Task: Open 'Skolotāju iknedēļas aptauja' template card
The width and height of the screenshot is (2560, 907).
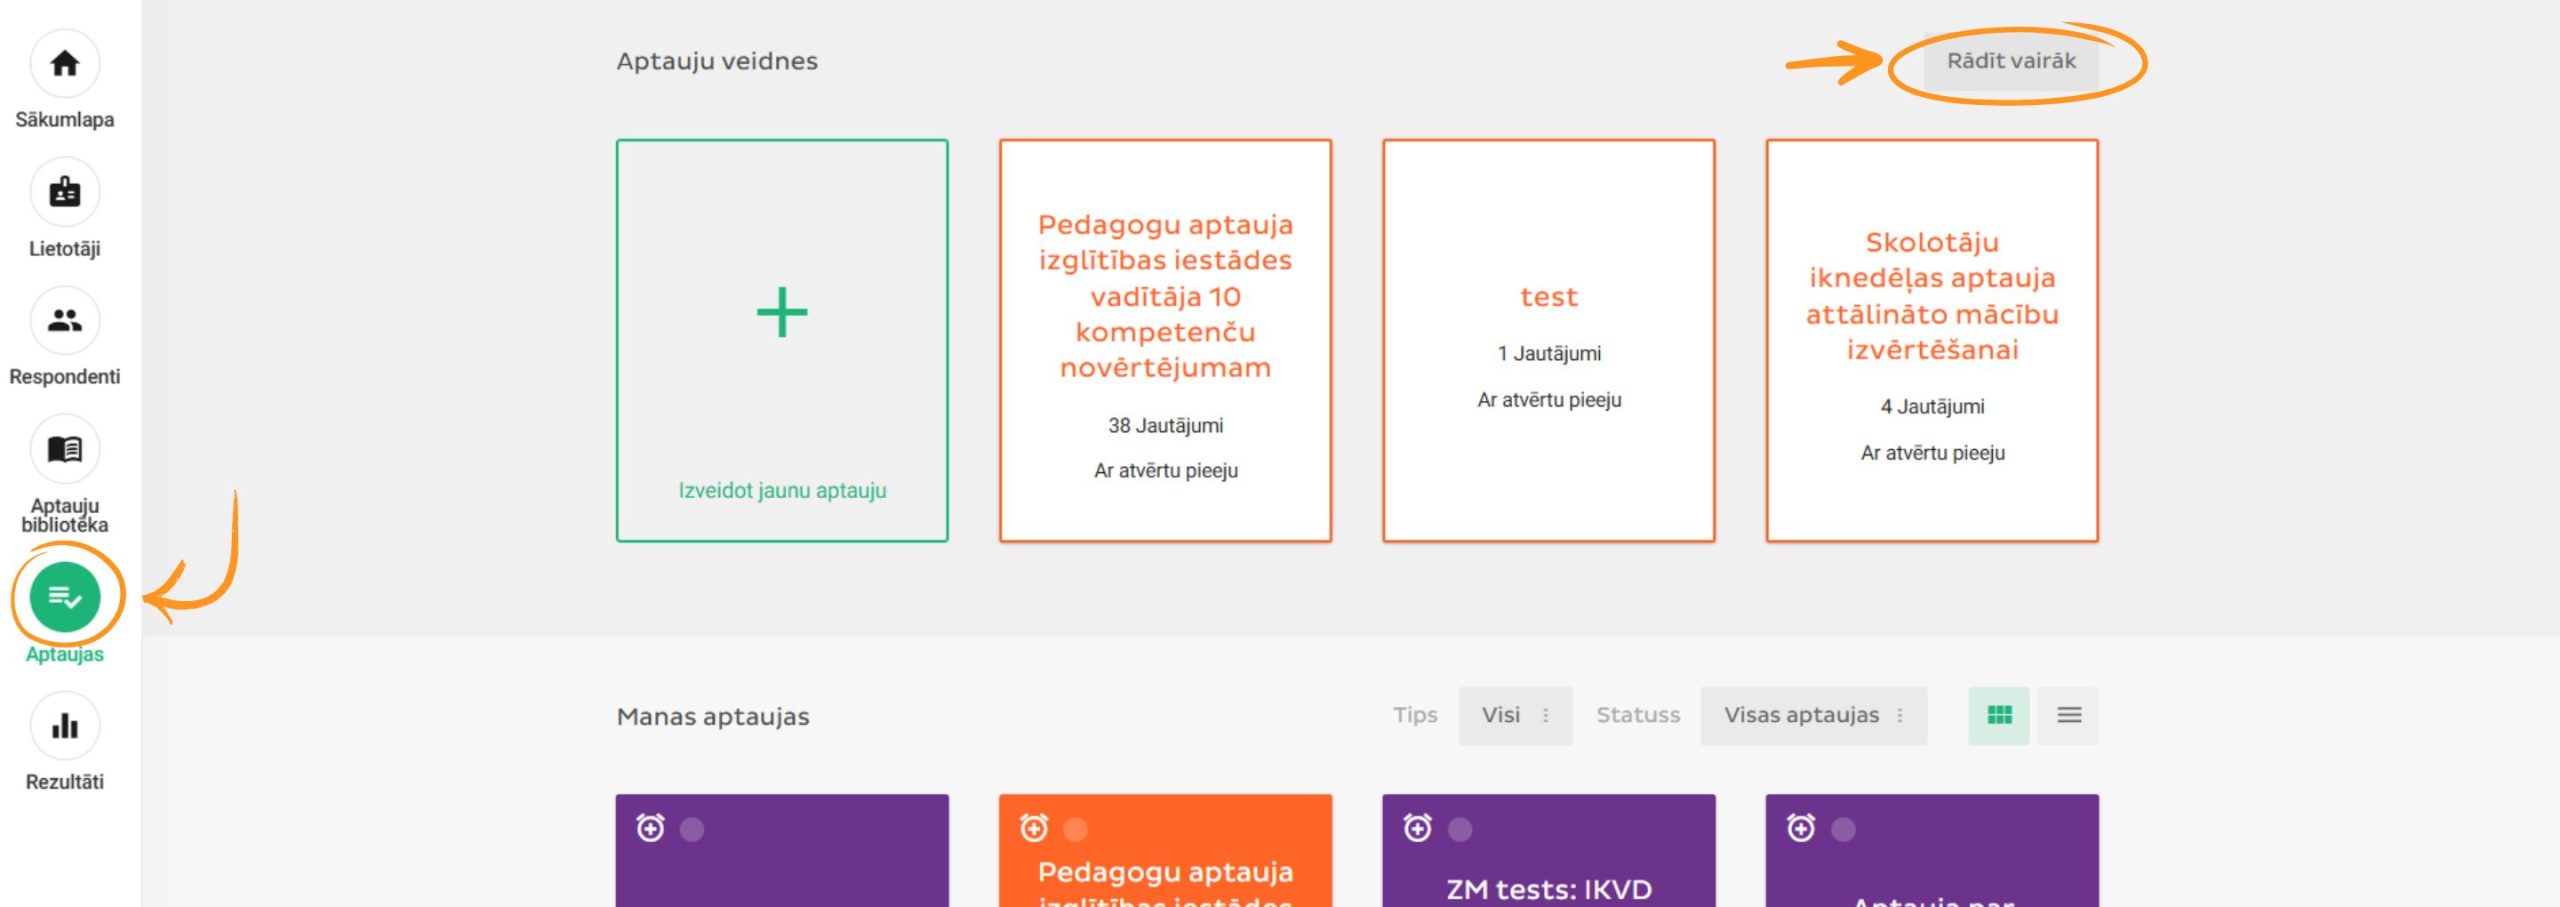Action: pyautogui.click(x=1931, y=340)
